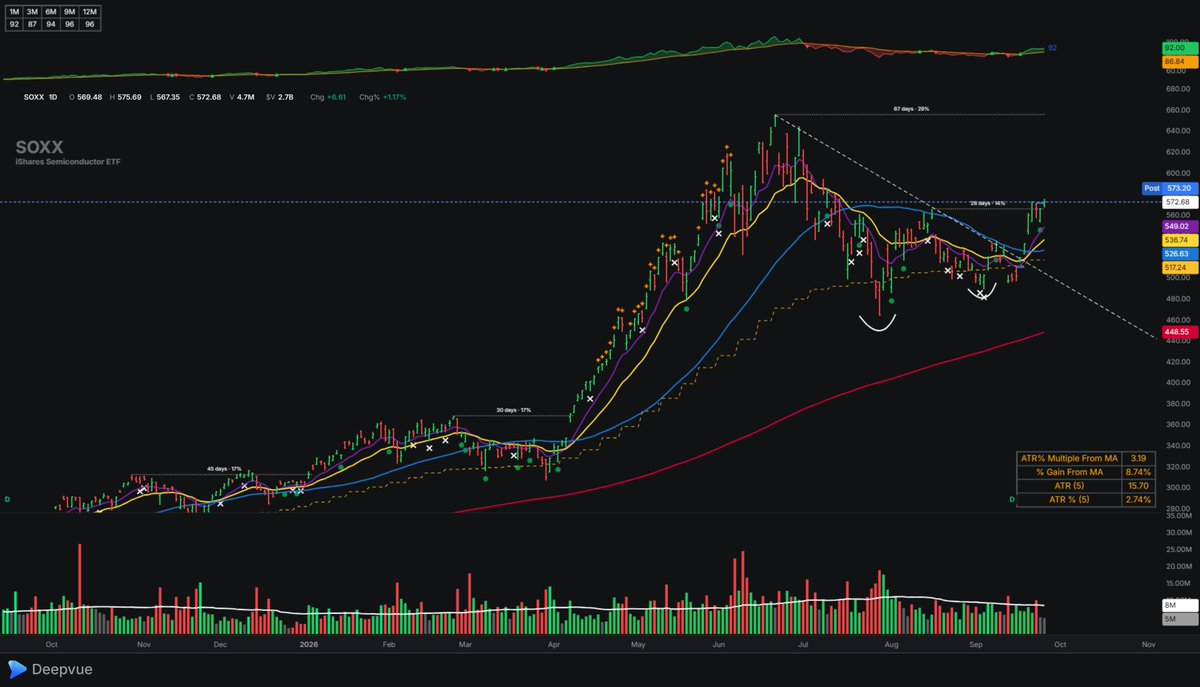Click the 3.19 ATR multiple value
Image resolution: width=1200 pixels, height=687 pixels.
(x=1138, y=458)
